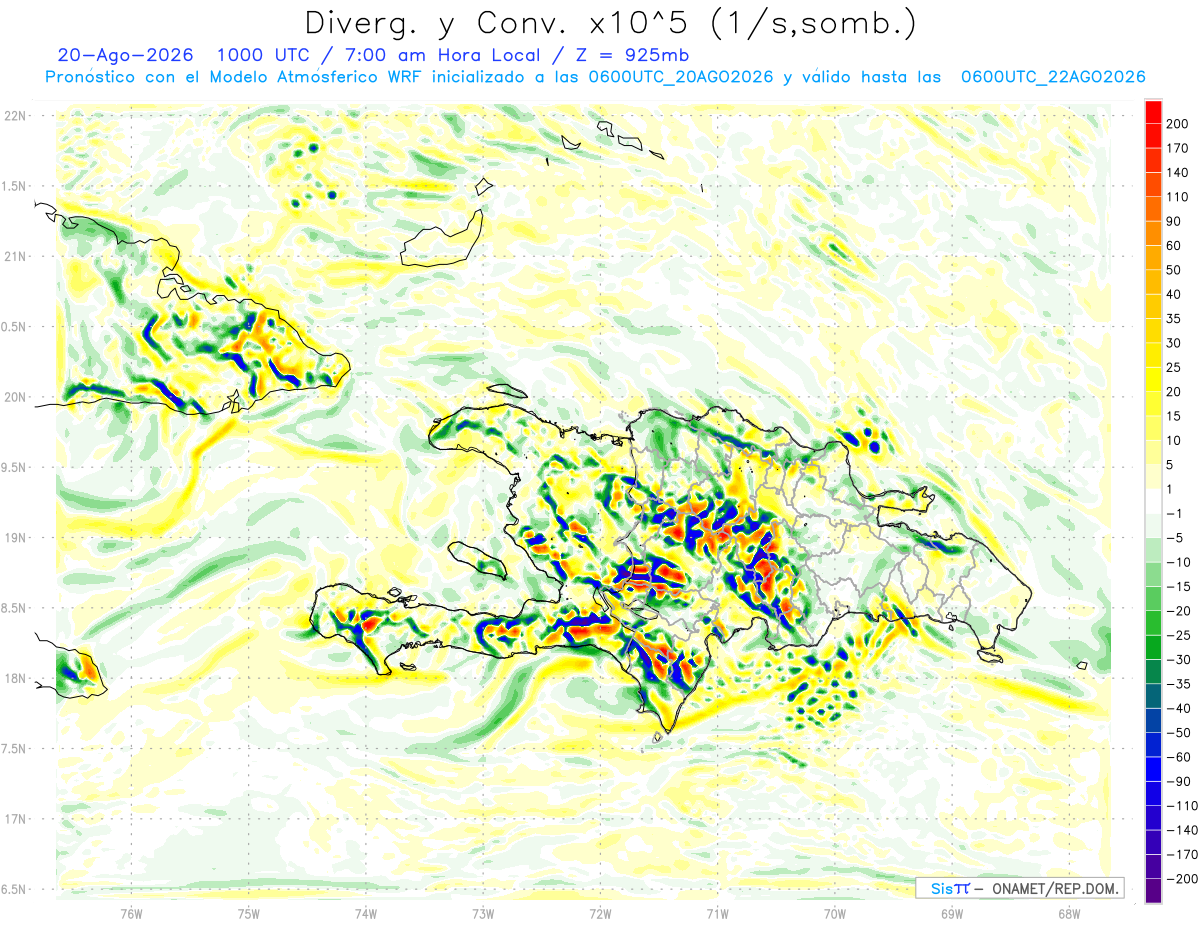Click the latitude label '9.5N'

click(x=14, y=467)
